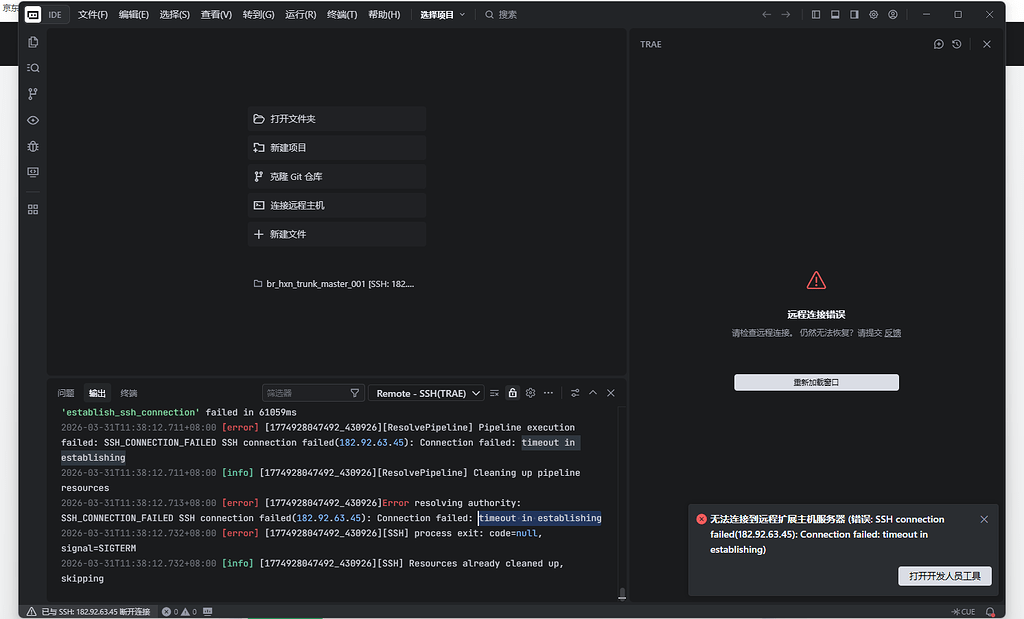Click SSH 182.92.63.45 disconnected status item
This screenshot has height=619, width=1024.
pyautogui.click(x=88, y=612)
